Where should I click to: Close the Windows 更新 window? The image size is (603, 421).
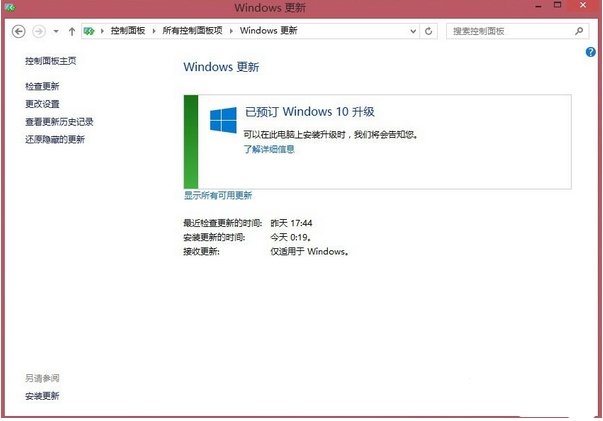pyautogui.click(x=583, y=5)
